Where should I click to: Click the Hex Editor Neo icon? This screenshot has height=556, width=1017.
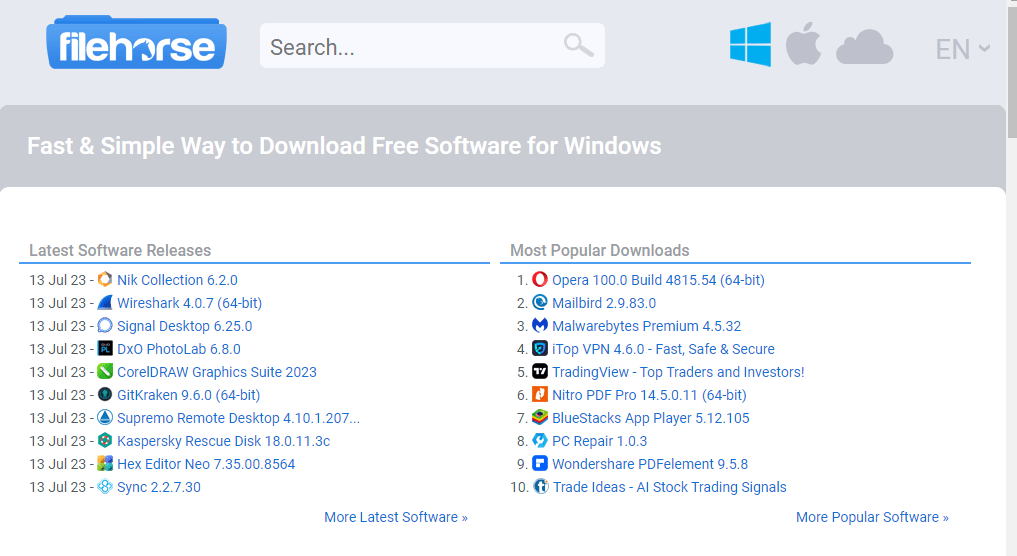(105, 464)
